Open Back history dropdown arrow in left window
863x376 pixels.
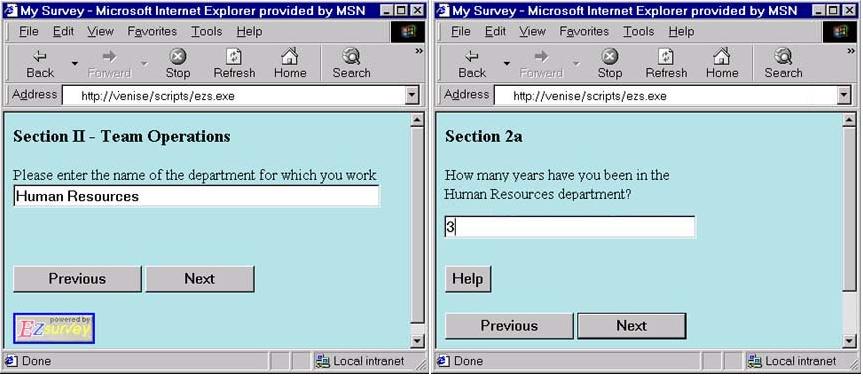[75, 63]
